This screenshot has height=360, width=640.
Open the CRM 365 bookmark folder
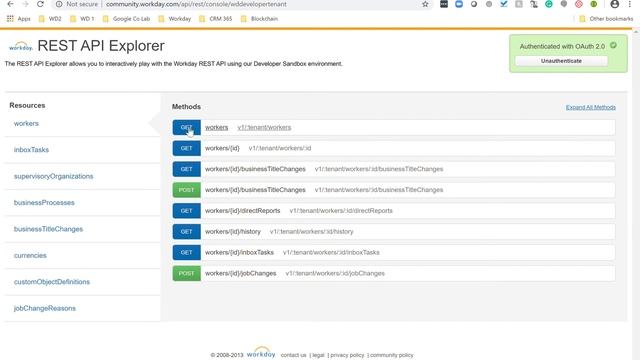(215, 19)
